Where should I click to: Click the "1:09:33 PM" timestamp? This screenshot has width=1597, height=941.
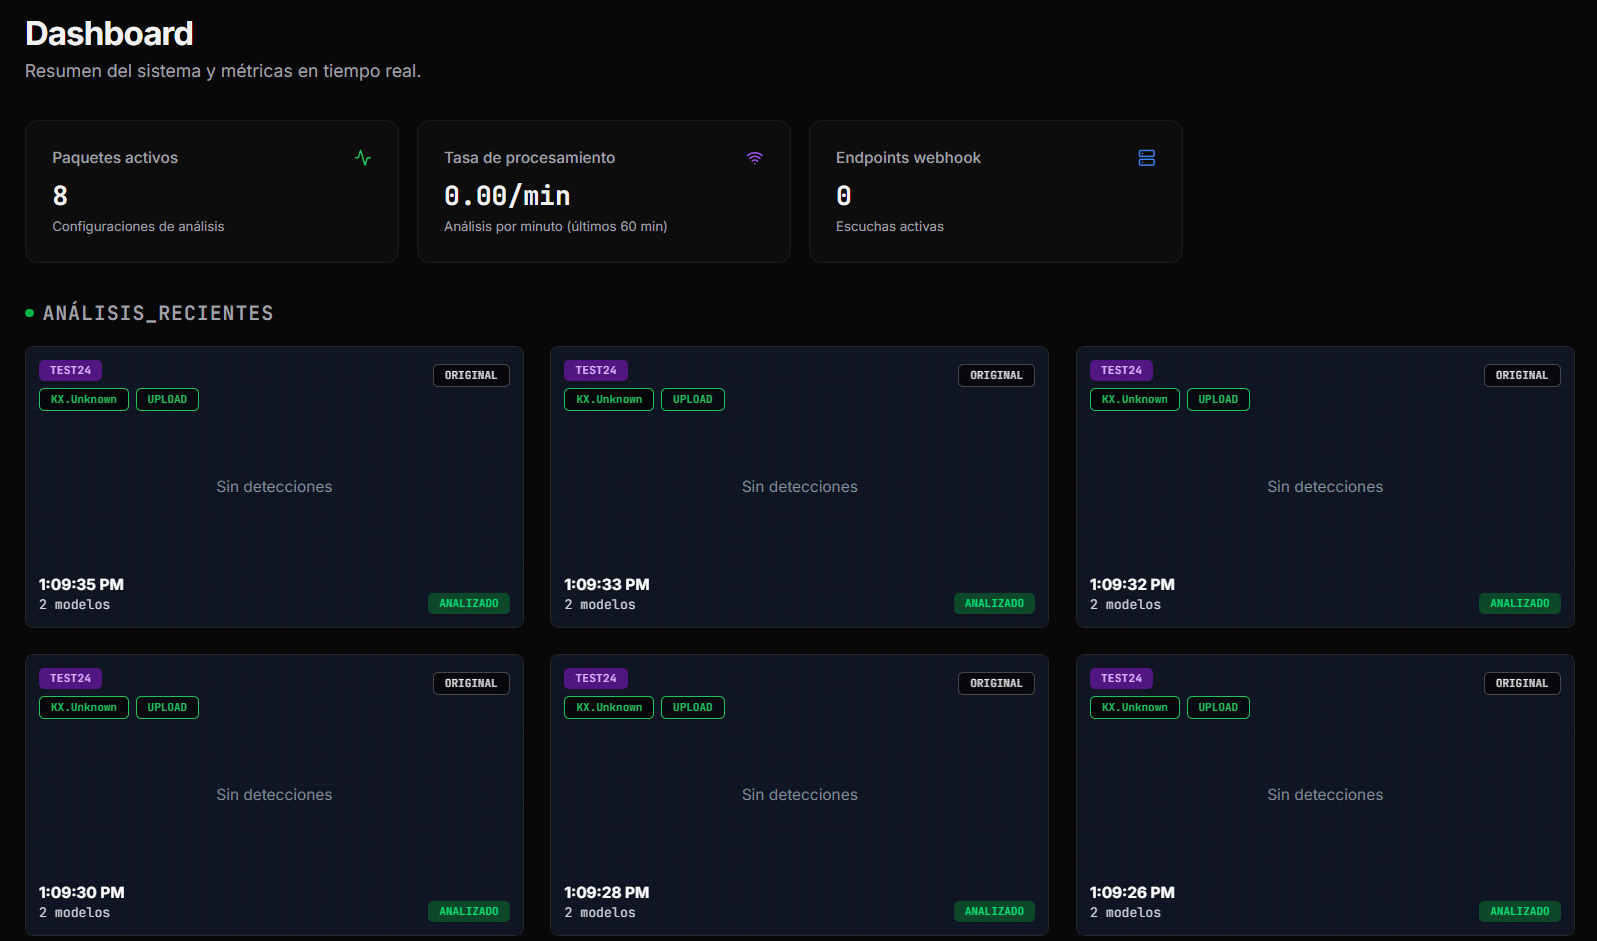tap(607, 584)
